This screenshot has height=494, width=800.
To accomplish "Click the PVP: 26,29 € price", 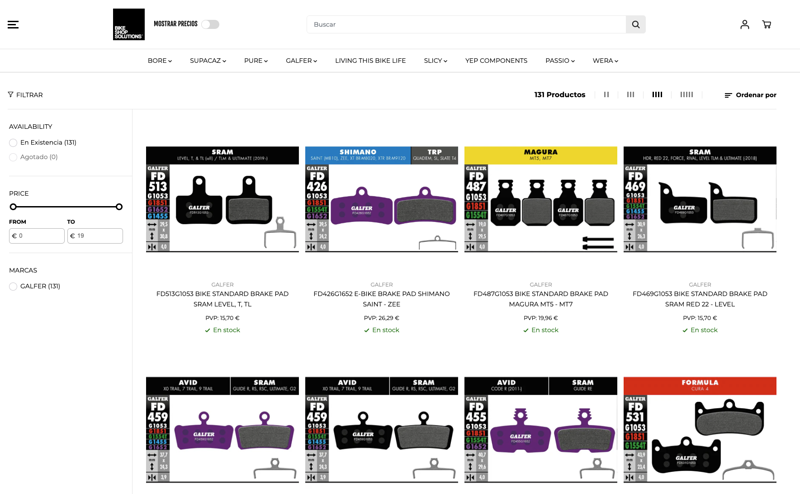I will pyautogui.click(x=382, y=318).
